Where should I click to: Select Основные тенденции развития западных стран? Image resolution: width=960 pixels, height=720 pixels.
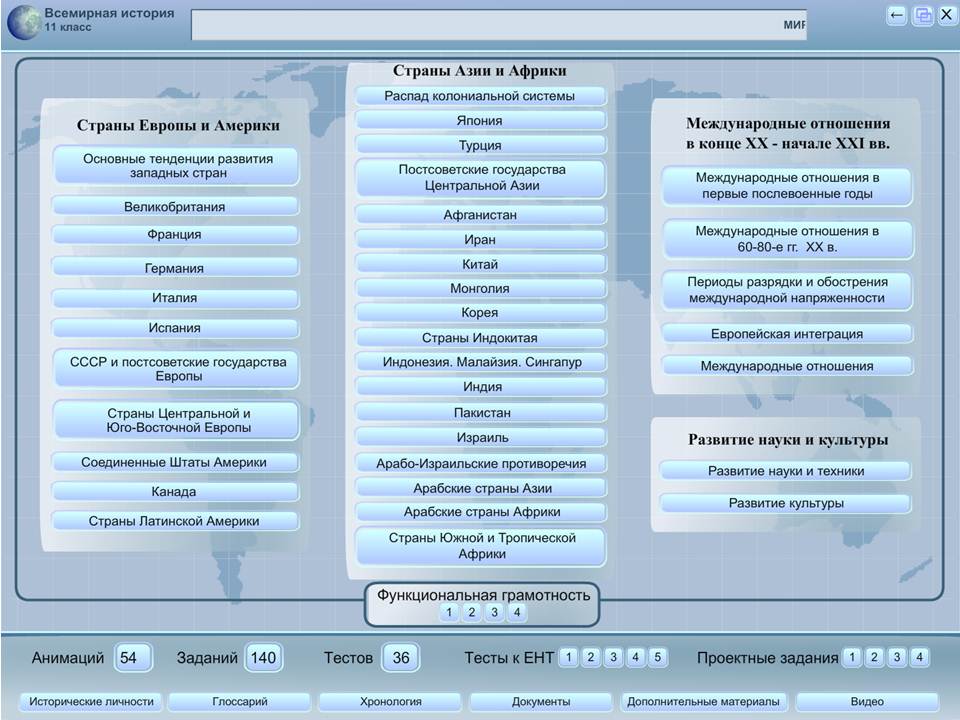tap(176, 165)
